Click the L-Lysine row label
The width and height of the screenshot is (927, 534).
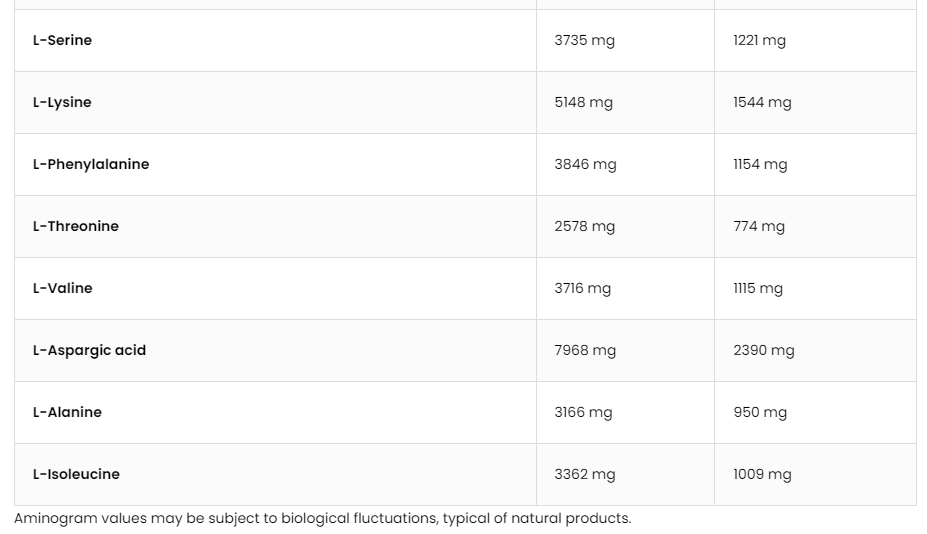[62, 102]
